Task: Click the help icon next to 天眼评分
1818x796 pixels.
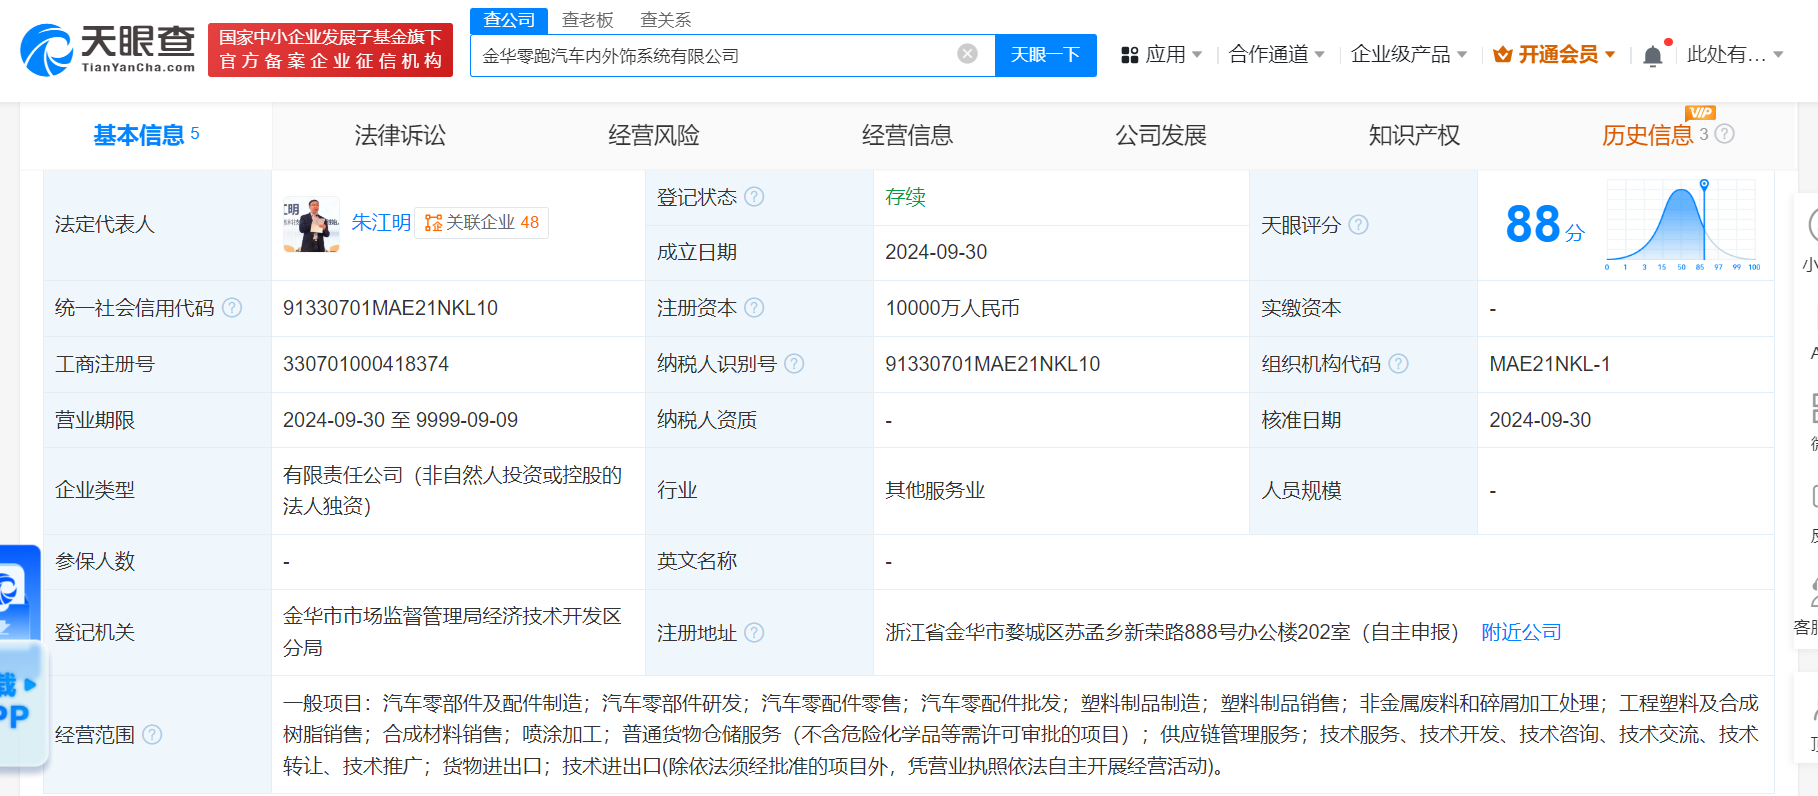Action: pyautogui.click(x=1358, y=225)
